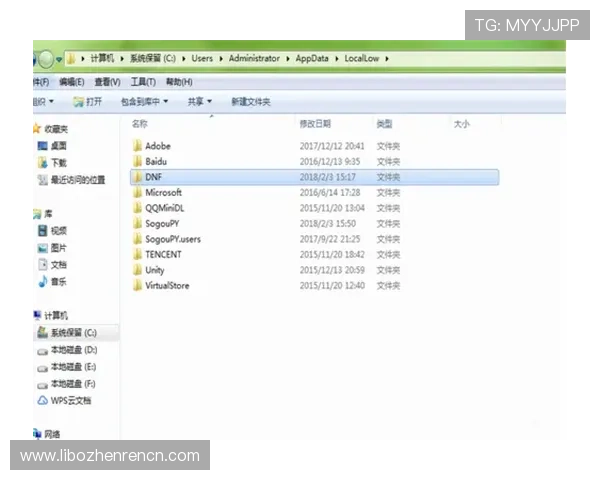The height and width of the screenshot is (480, 600).
Task: Open the 文档 library
Action: coord(52,264)
